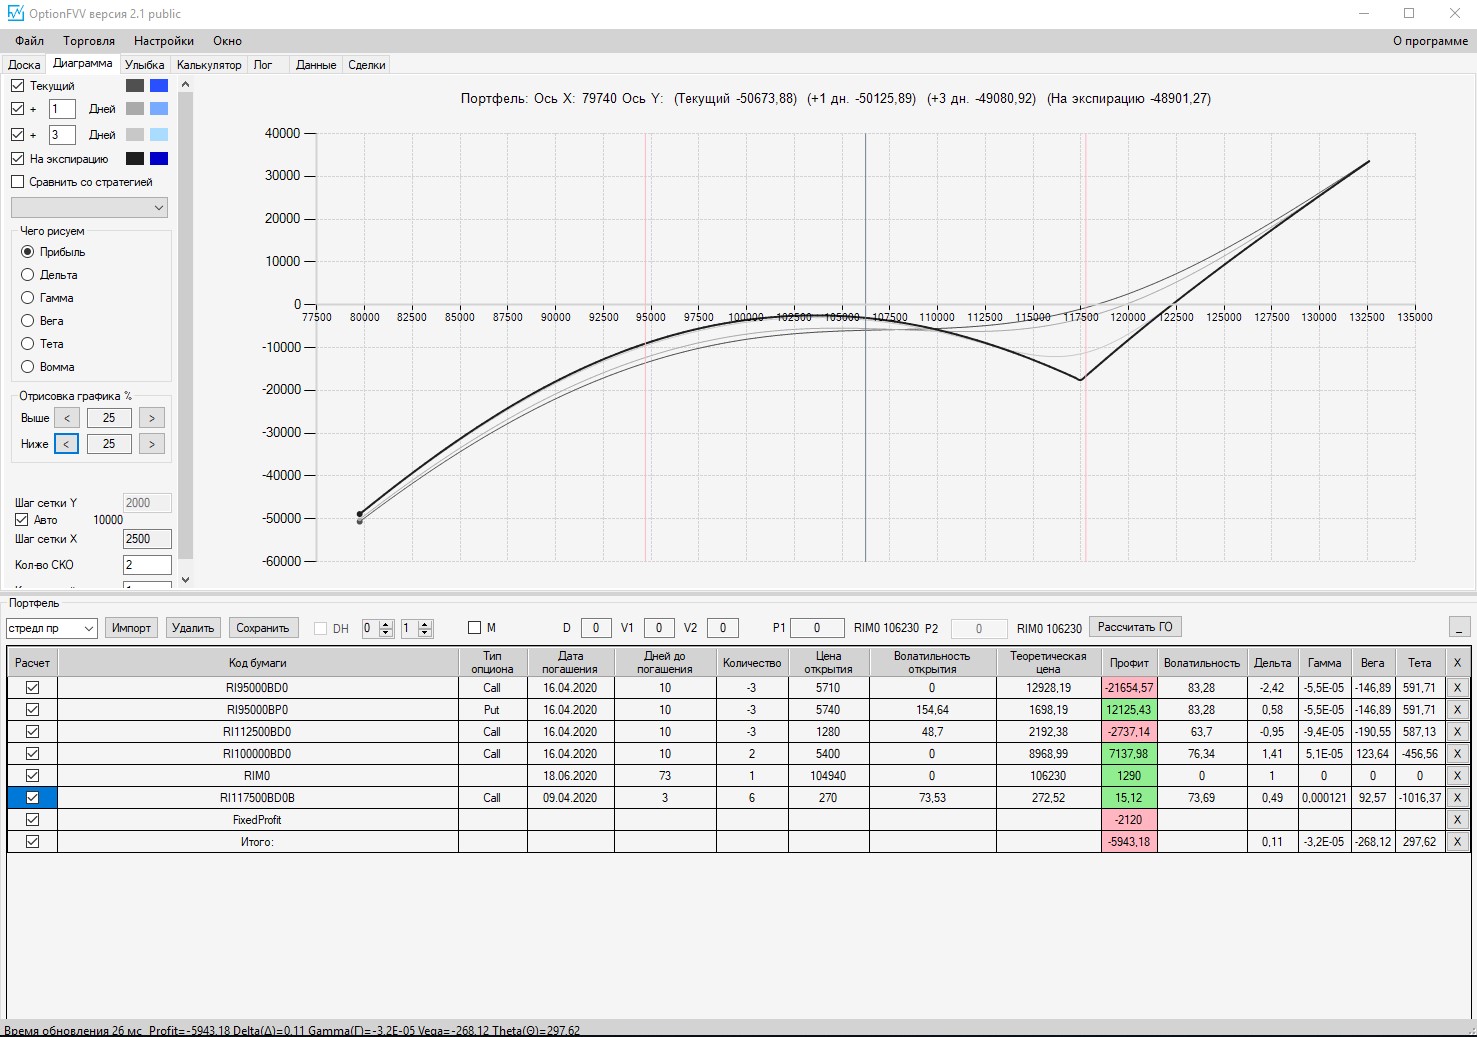Screen dimensions: 1477x1037
Task: Enable Сравнить со стратегией checkbox
Action: 18,182
